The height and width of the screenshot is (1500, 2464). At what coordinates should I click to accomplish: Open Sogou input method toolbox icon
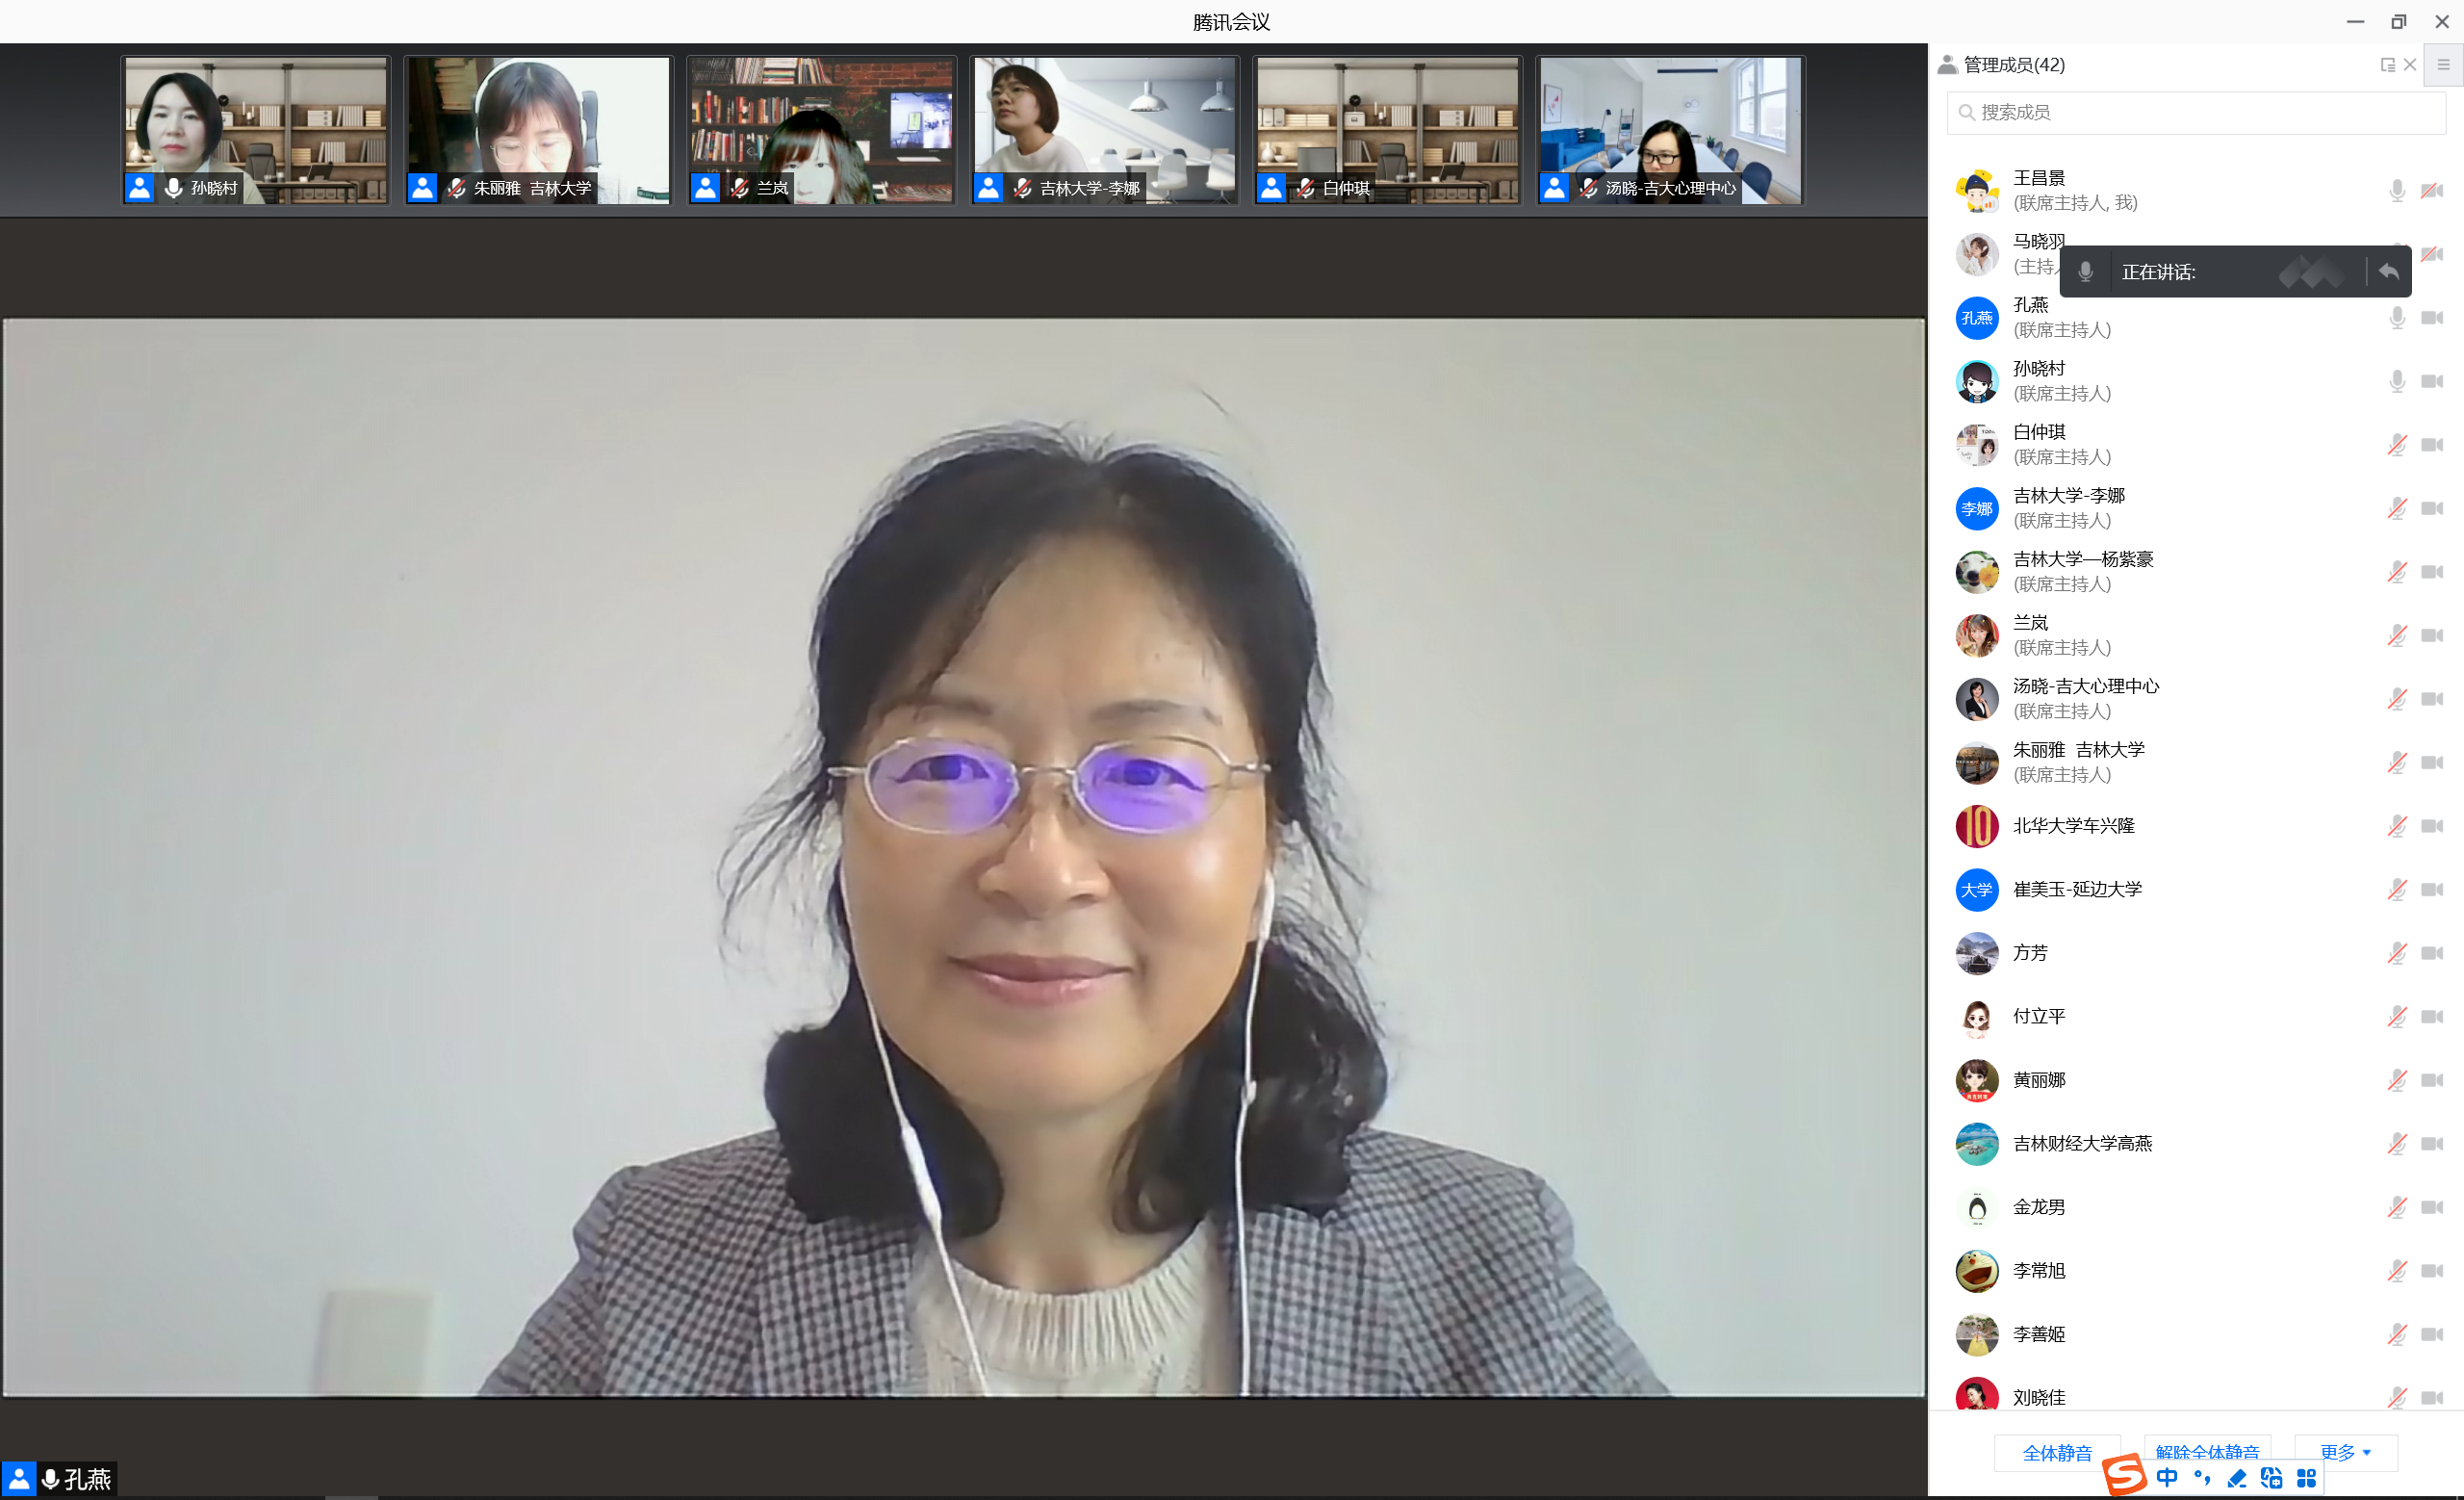point(2307,1478)
